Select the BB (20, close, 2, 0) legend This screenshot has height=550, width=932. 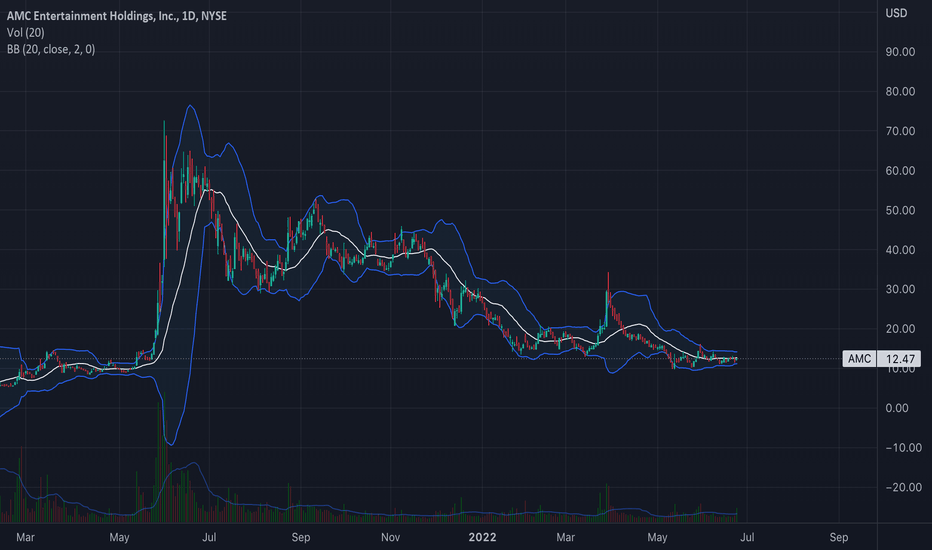(51, 49)
